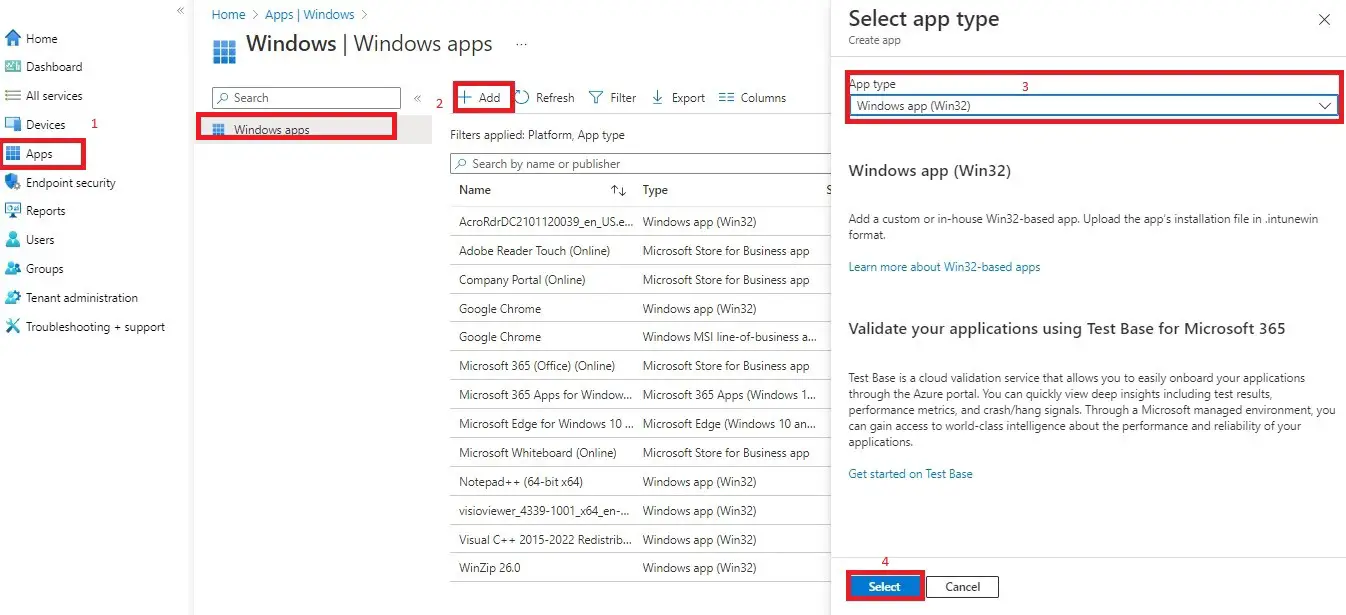Viewport: 1346px width, 615px height.
Task: Open the Devices section
Action: 45,124
